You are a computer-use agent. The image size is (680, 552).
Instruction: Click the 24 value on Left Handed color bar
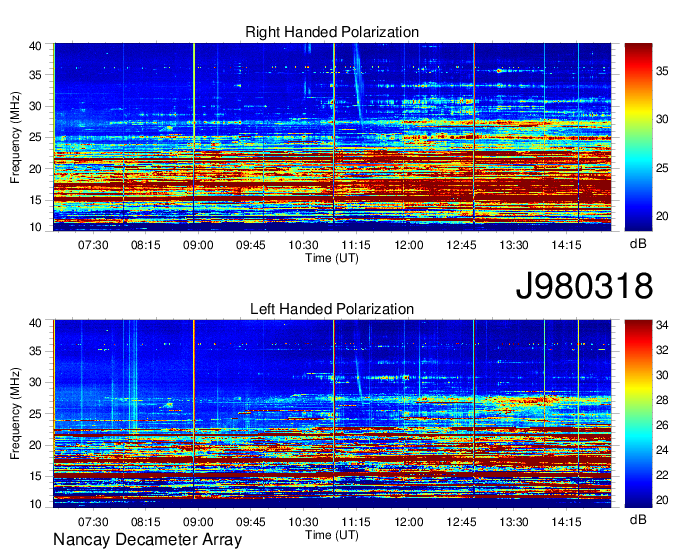point(662,450)
